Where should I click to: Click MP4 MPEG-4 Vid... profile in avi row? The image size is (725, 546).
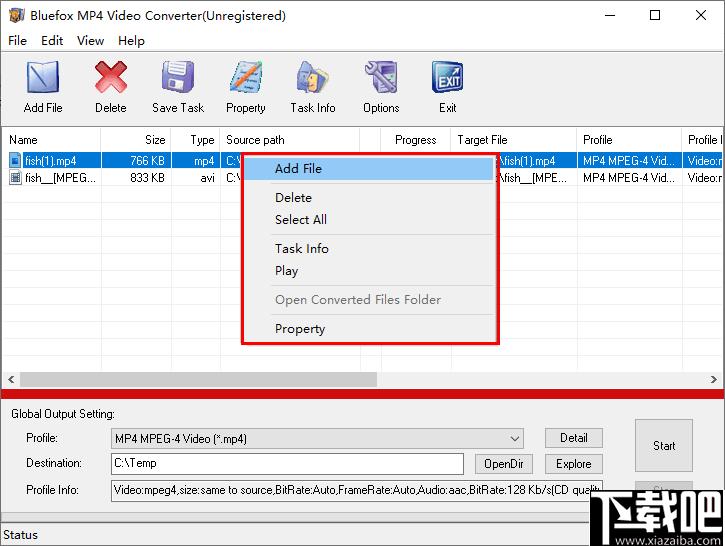628,178
